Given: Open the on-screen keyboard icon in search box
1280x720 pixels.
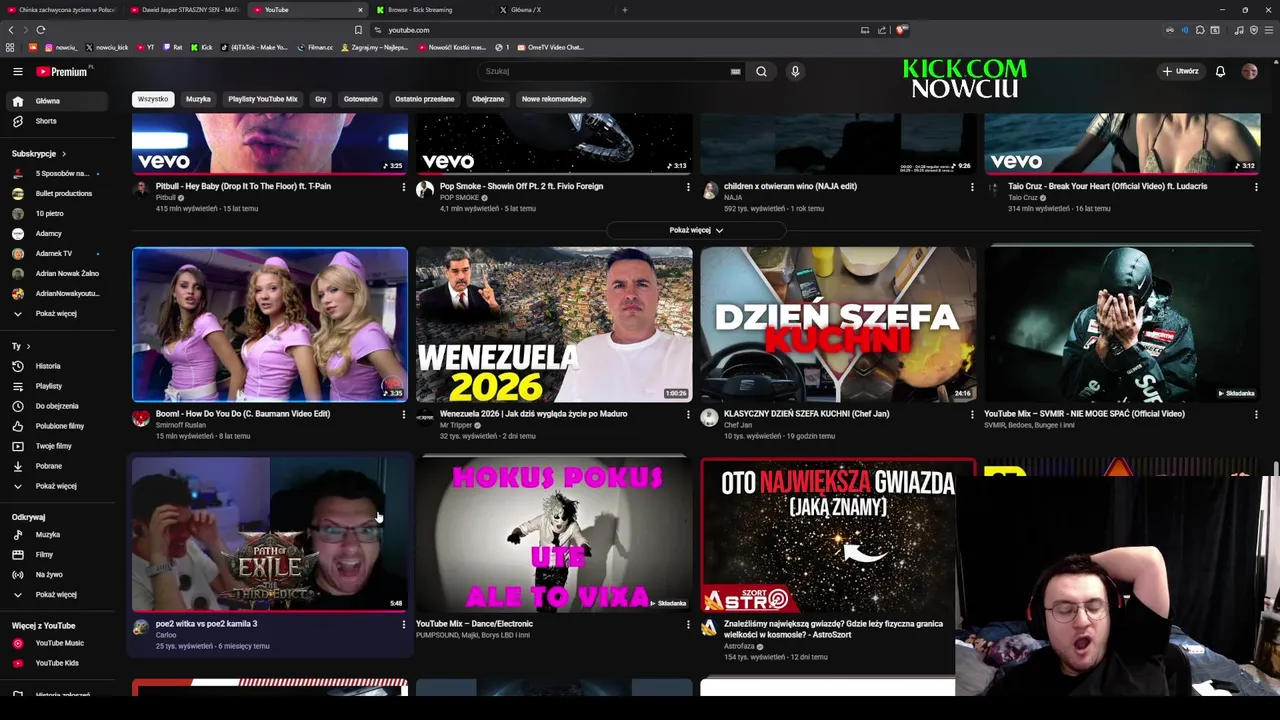Looking at the screenshot, I should 735,71.
